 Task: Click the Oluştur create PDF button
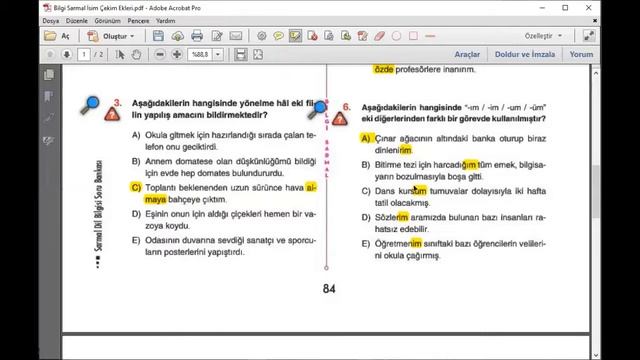(x=111, y=36)
